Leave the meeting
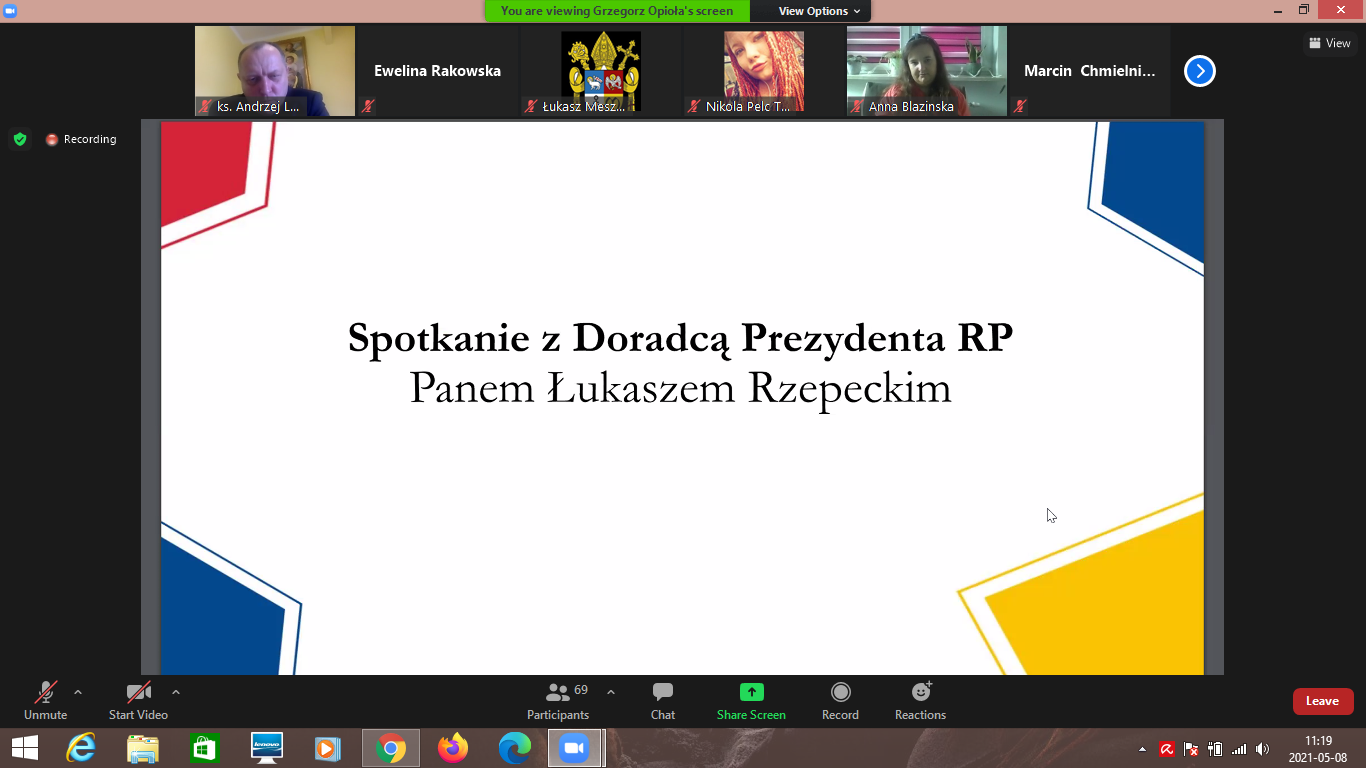This screenshot has width=1366, height=768. pyautogui.click(x=1323, y=701)
